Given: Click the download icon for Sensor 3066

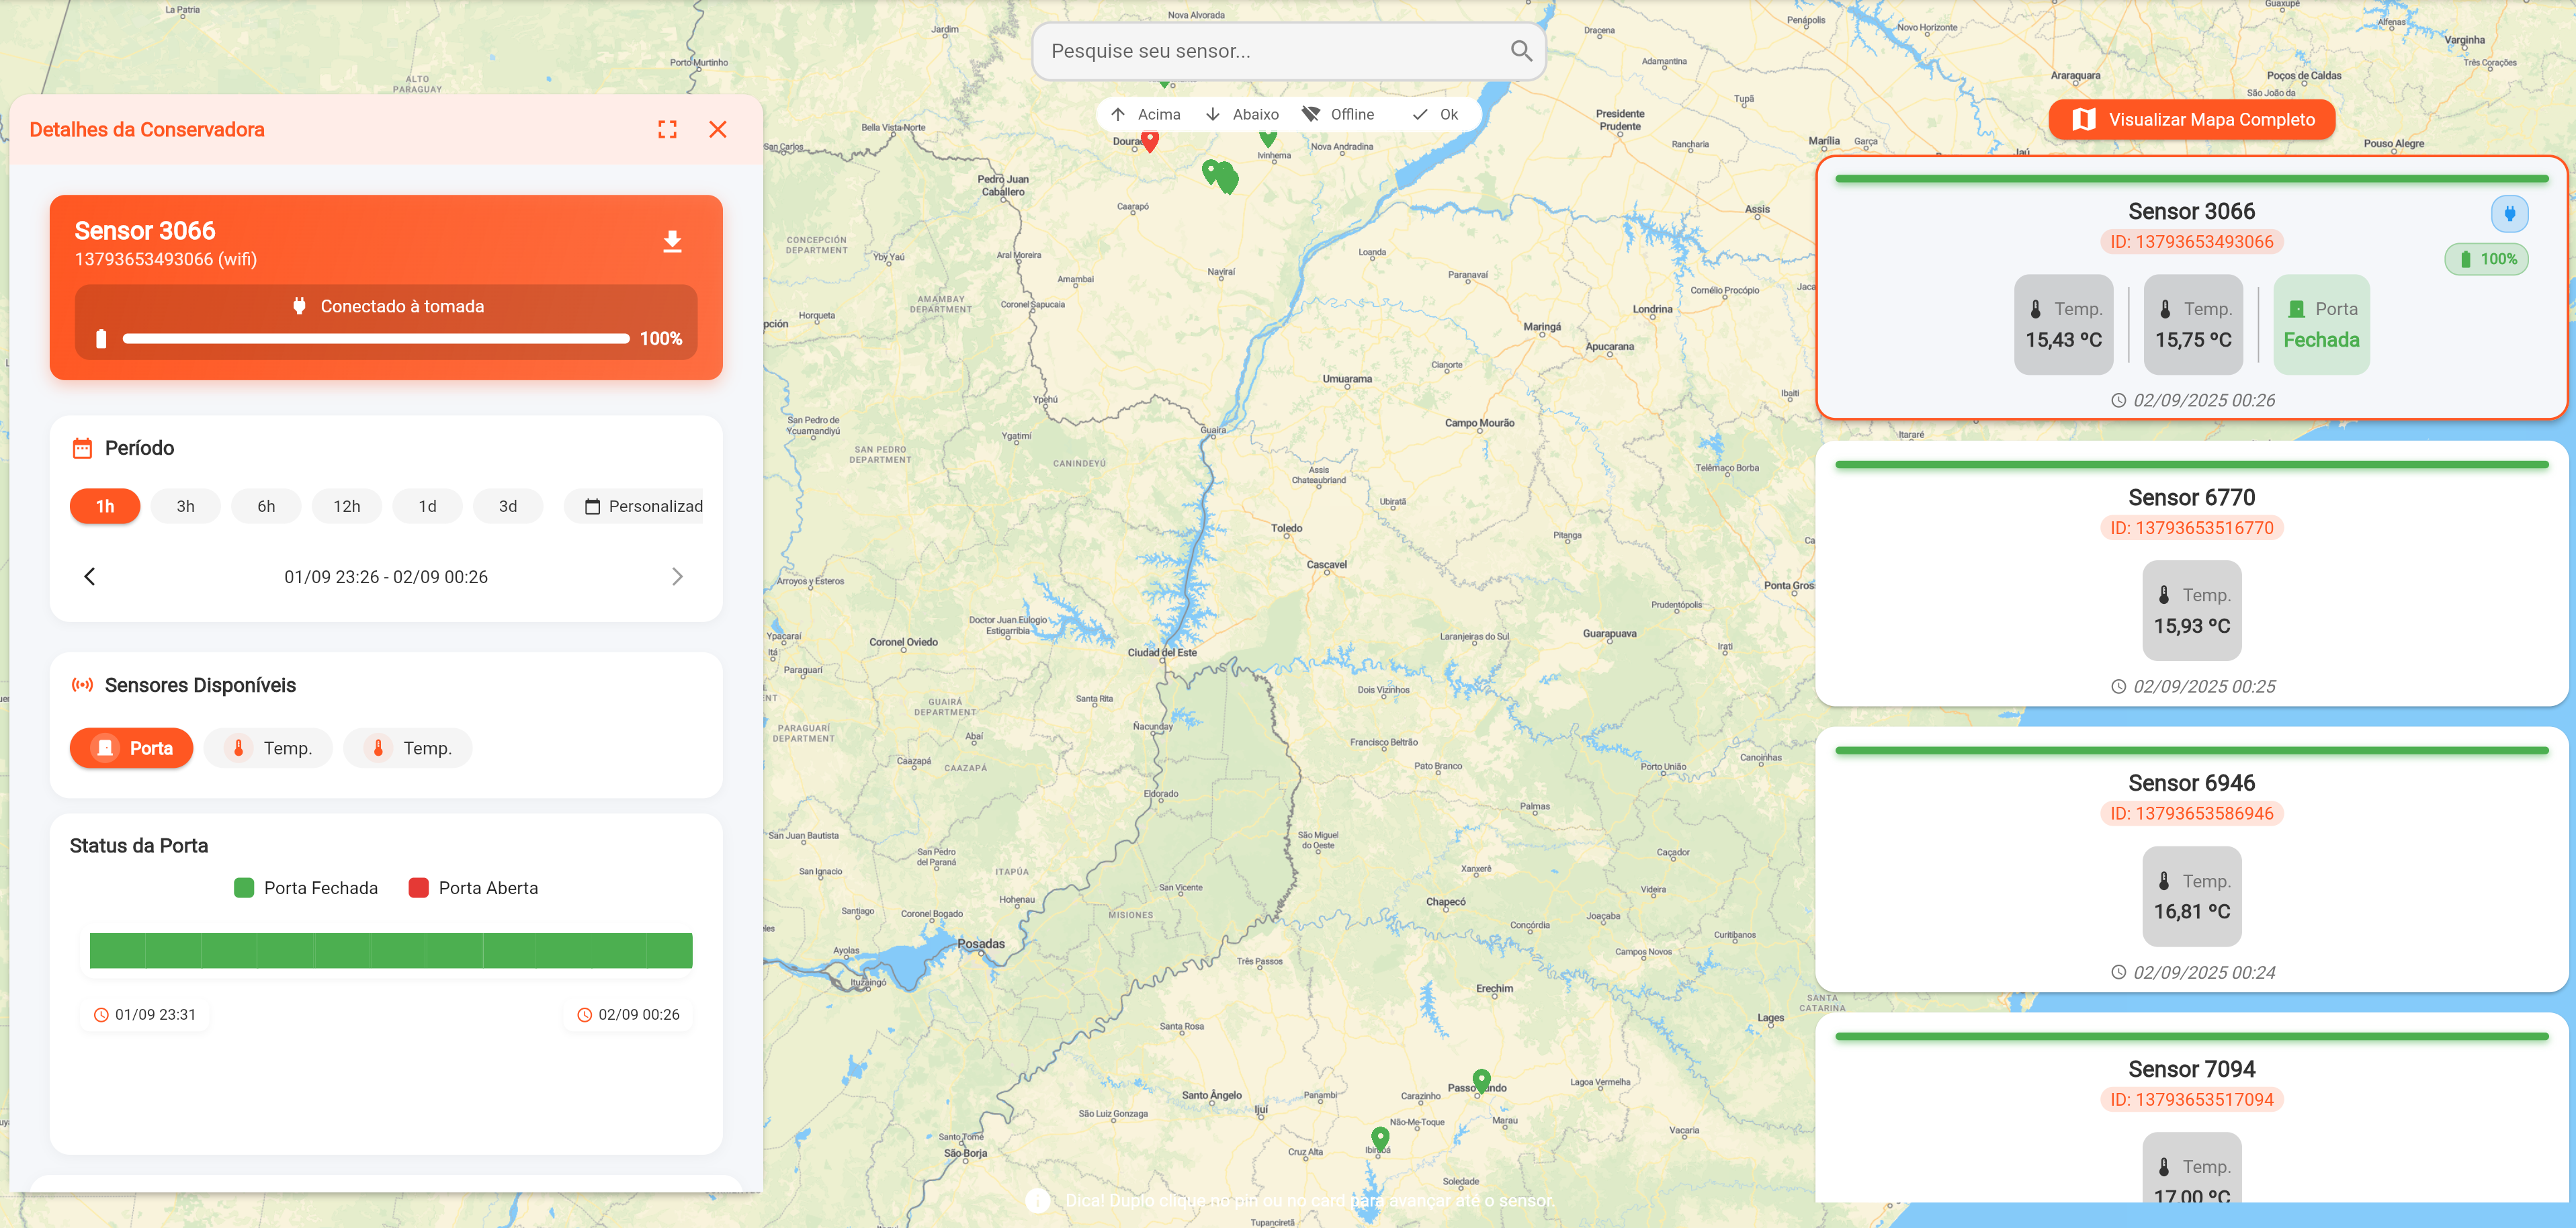Looking at the screenshot, I should click(x=672, y=241).
